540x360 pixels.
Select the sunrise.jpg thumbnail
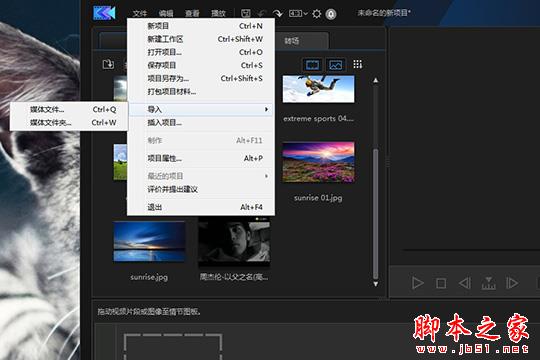coord(149,241)
